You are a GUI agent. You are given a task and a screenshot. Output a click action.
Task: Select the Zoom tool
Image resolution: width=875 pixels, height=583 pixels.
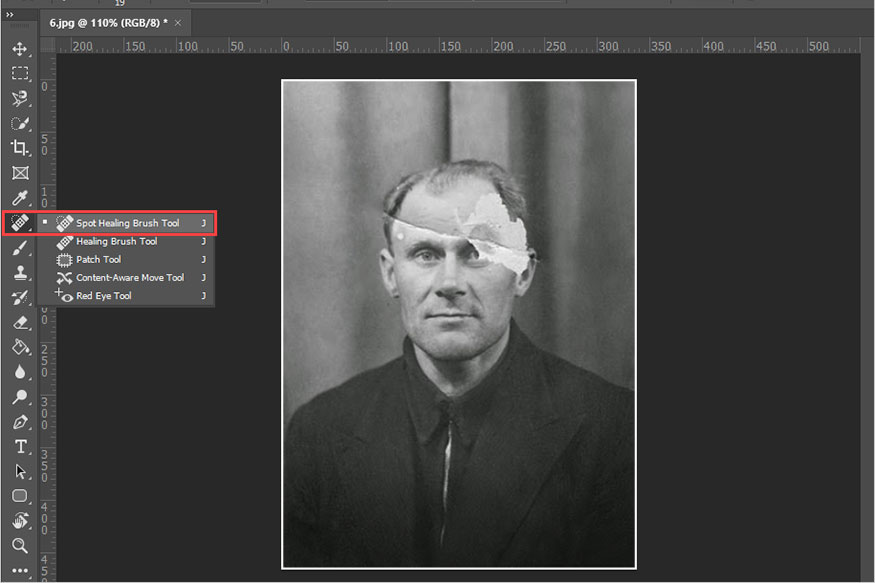coord(19,546)
